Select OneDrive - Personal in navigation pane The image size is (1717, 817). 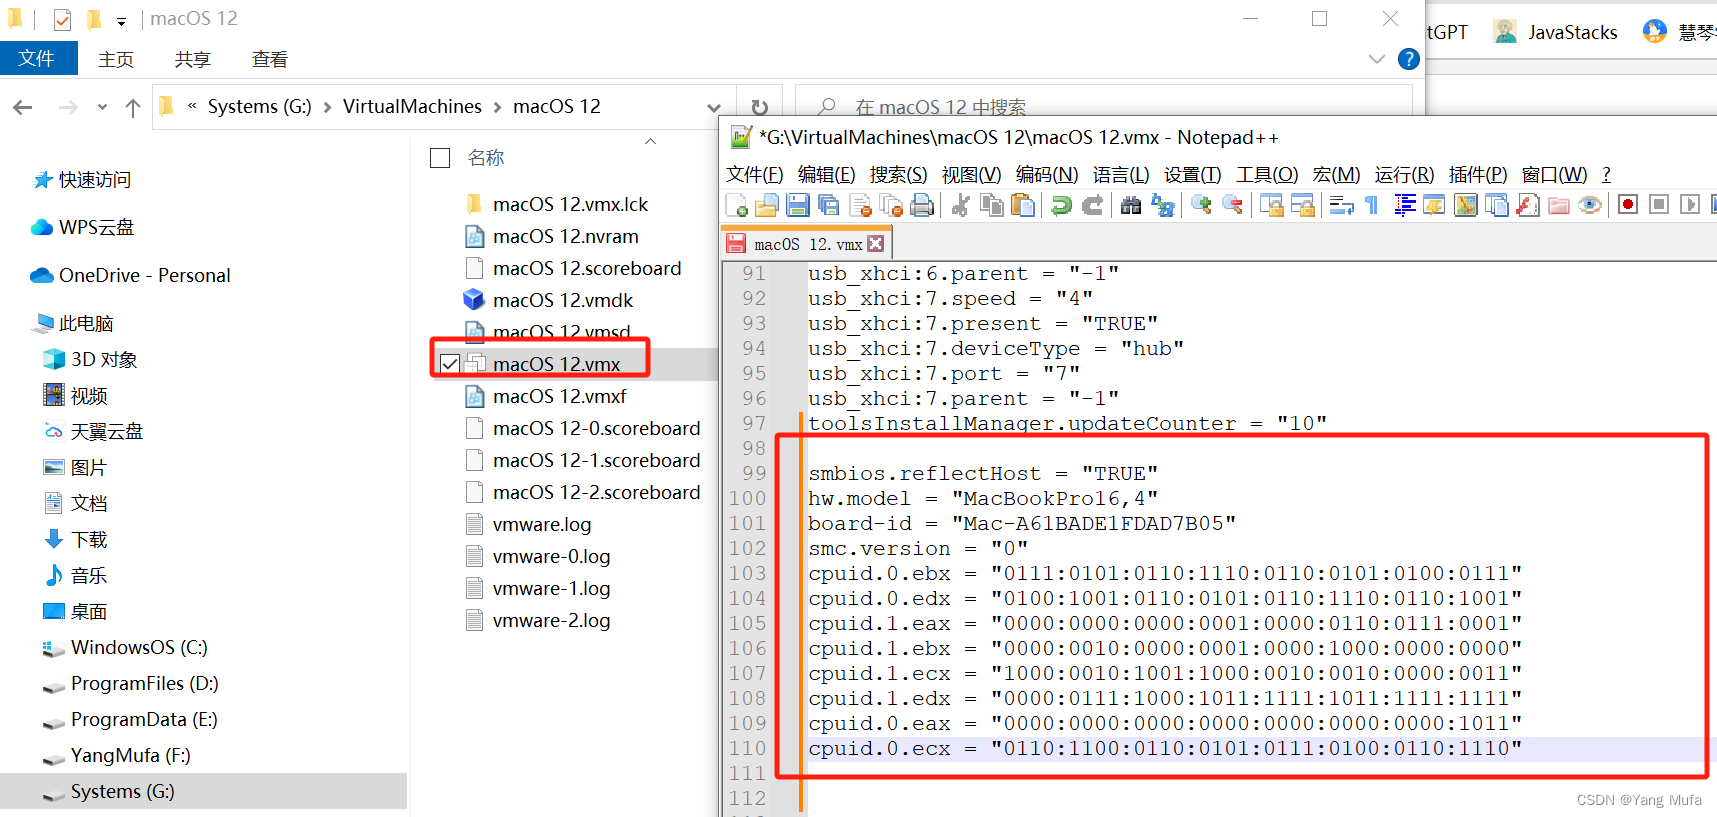point(131,276)
